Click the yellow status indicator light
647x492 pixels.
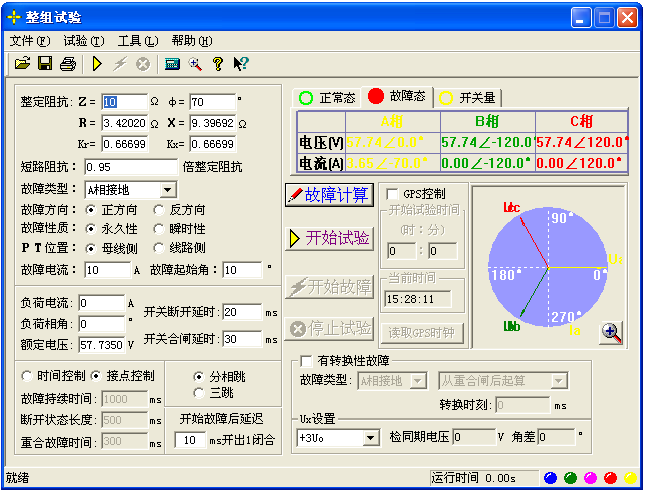click(630, 478)
